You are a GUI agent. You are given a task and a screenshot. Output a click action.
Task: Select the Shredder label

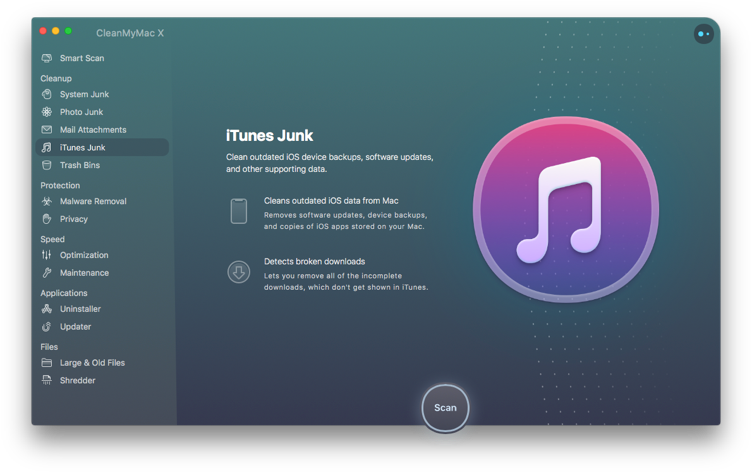(x=78, y=380)
